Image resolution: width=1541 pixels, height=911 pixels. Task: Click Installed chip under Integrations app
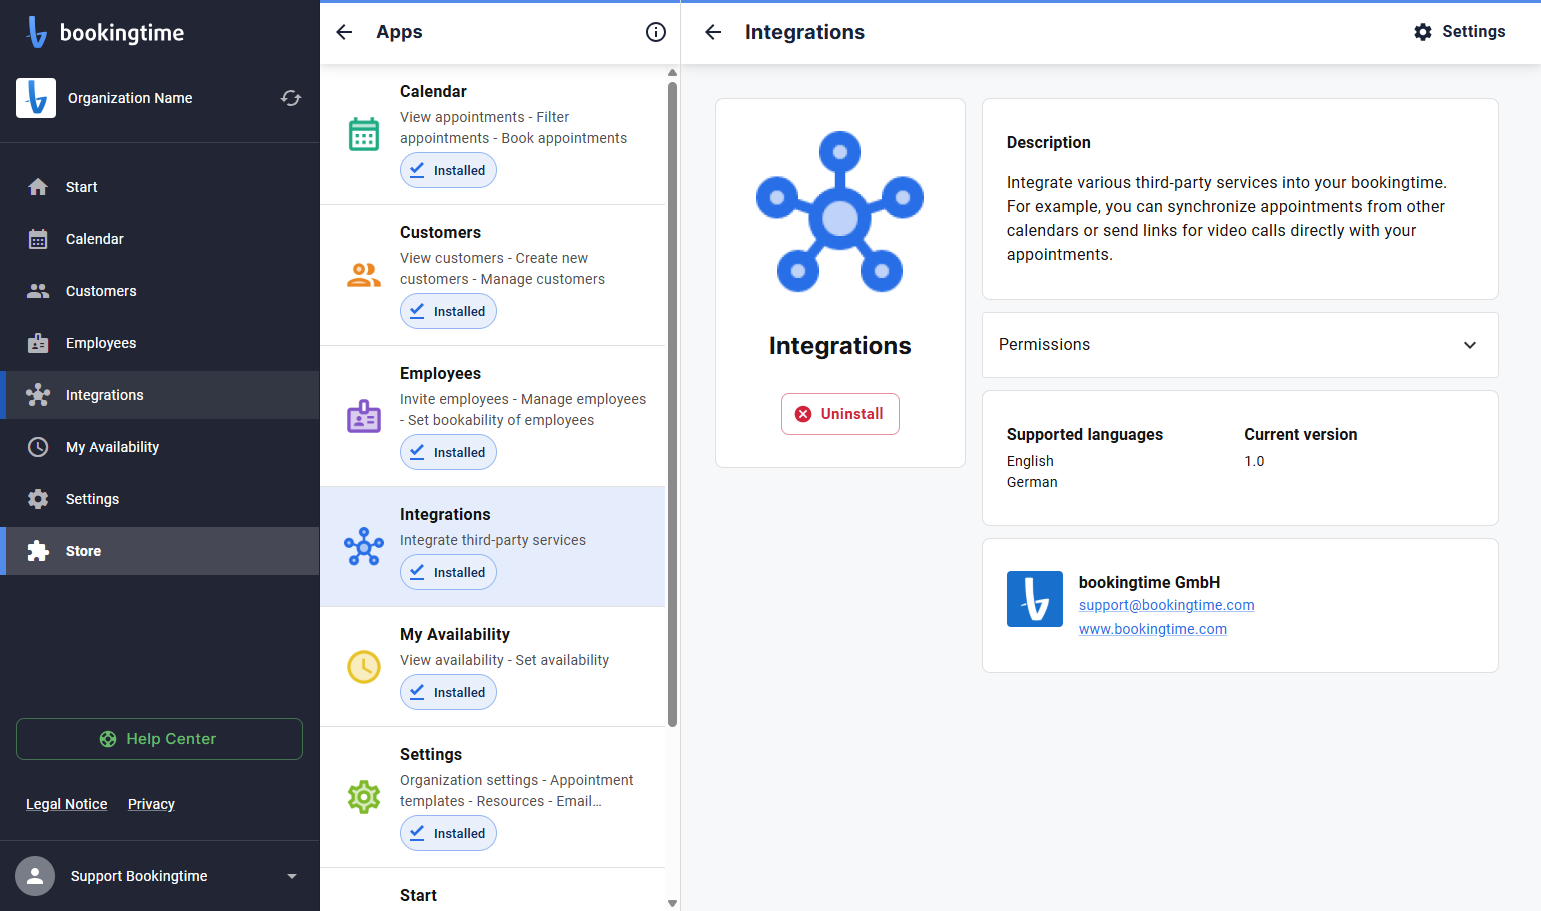point(448,572)
